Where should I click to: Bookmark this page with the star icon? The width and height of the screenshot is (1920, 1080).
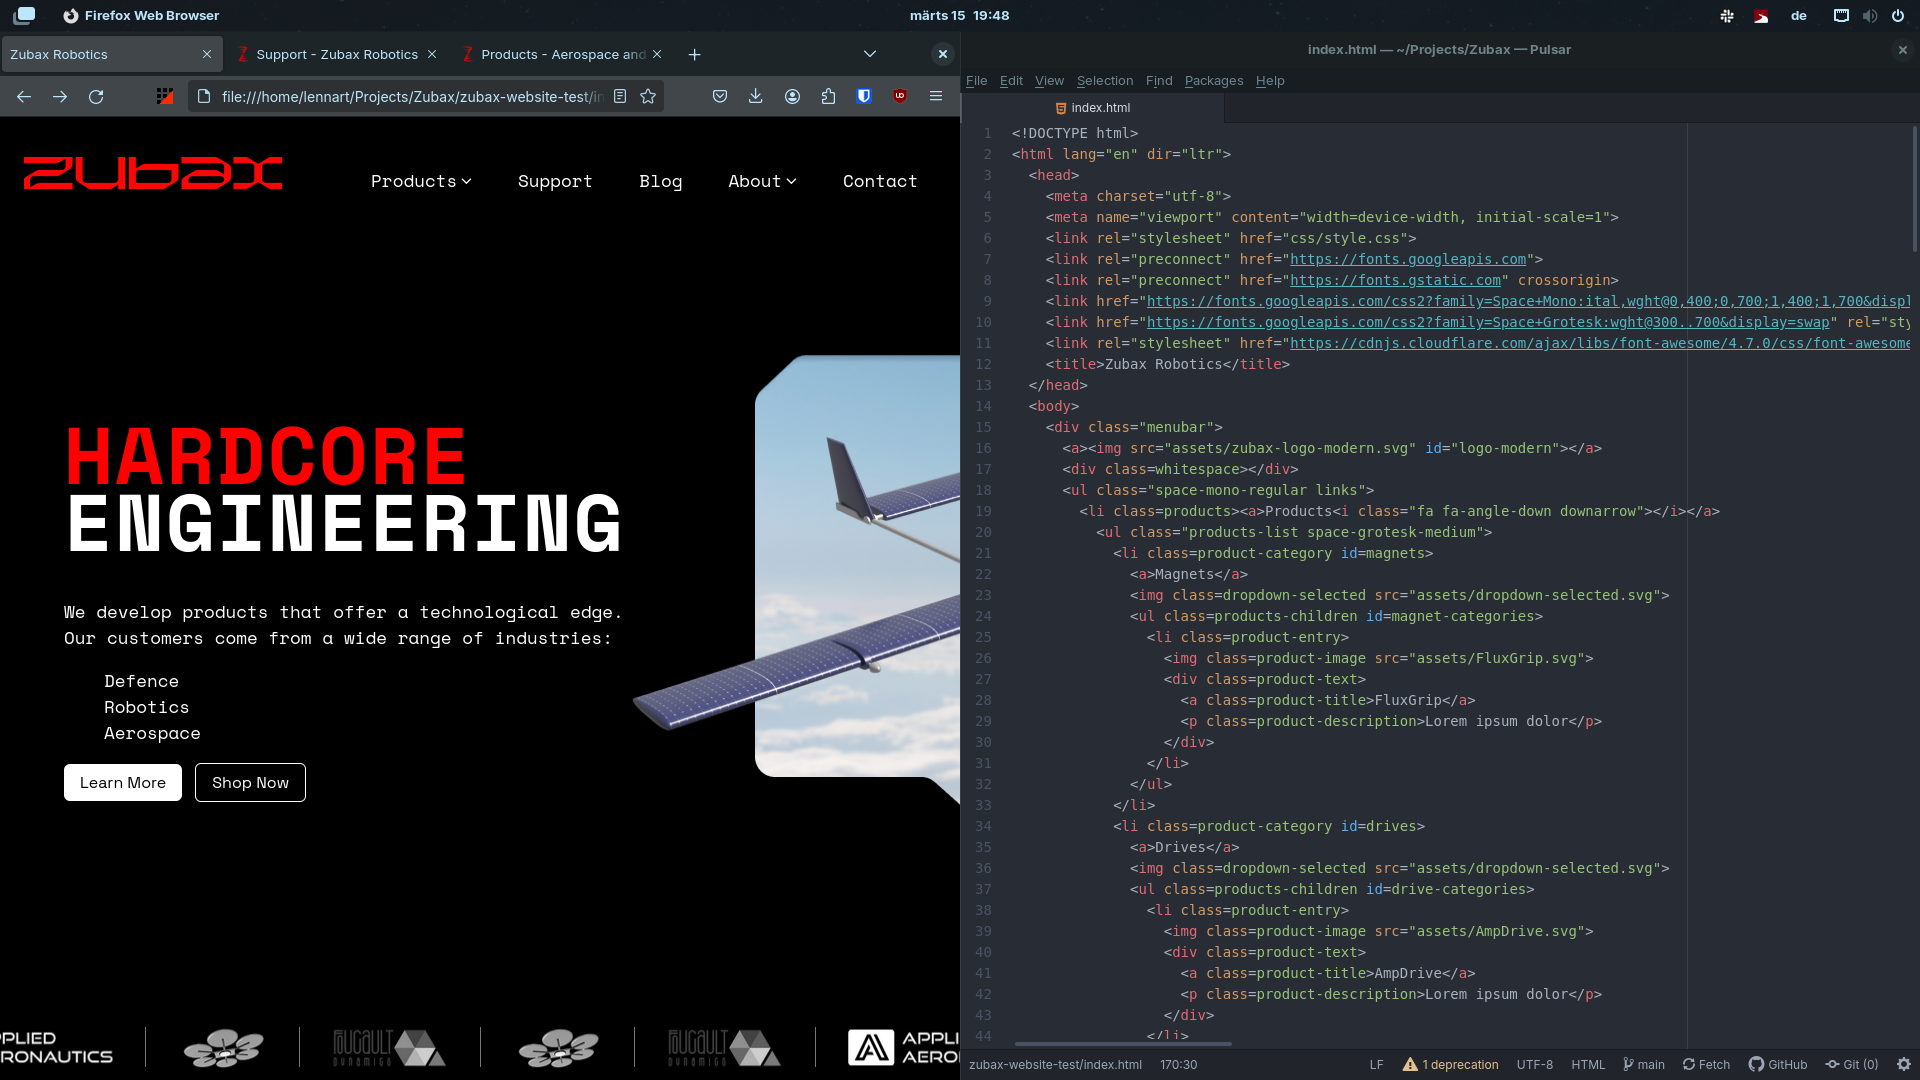[648, 97]
